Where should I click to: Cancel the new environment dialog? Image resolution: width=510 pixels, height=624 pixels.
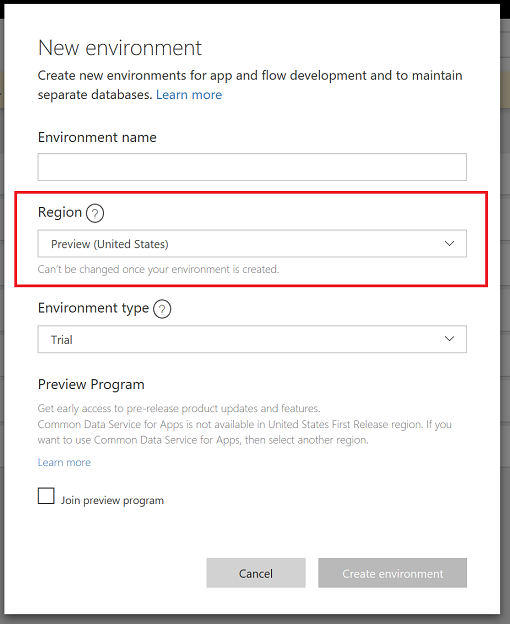(256, 573)
